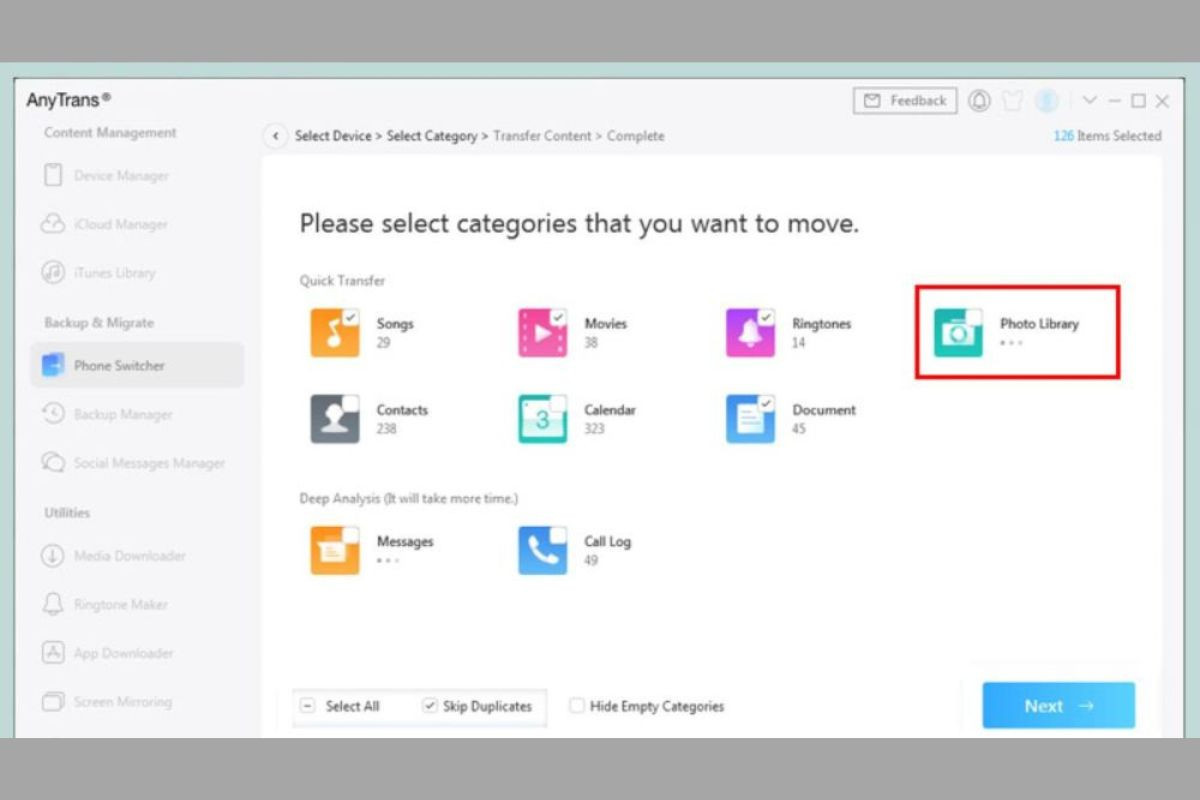This screenshot has width=1200, height=800.
Task: Click the Media Downloader arrow icon
Action: click(53, 556)
